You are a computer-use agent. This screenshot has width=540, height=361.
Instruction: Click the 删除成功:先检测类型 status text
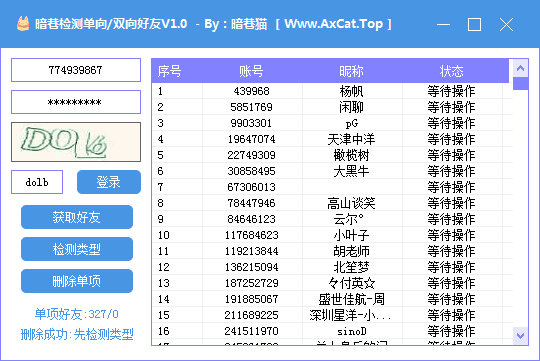(77, 334)
